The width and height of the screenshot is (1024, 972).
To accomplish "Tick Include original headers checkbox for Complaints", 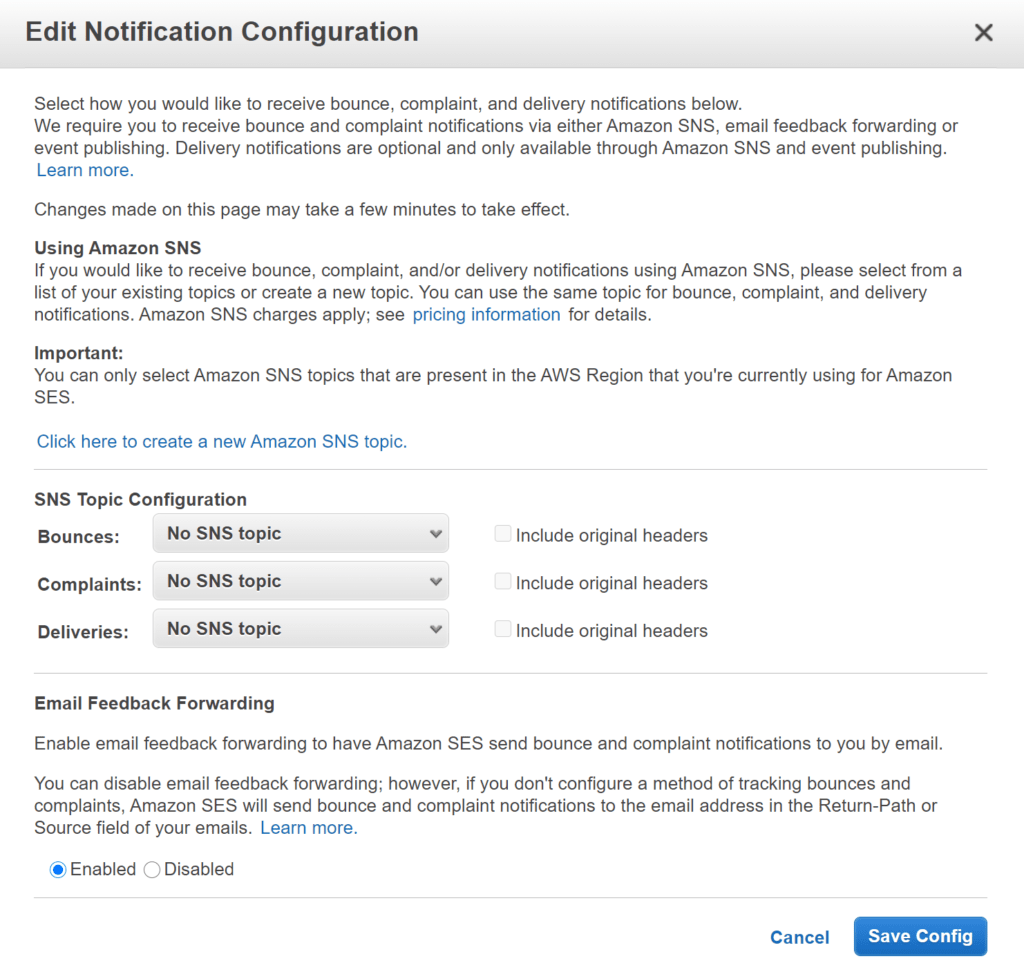I will pos(503,582).
